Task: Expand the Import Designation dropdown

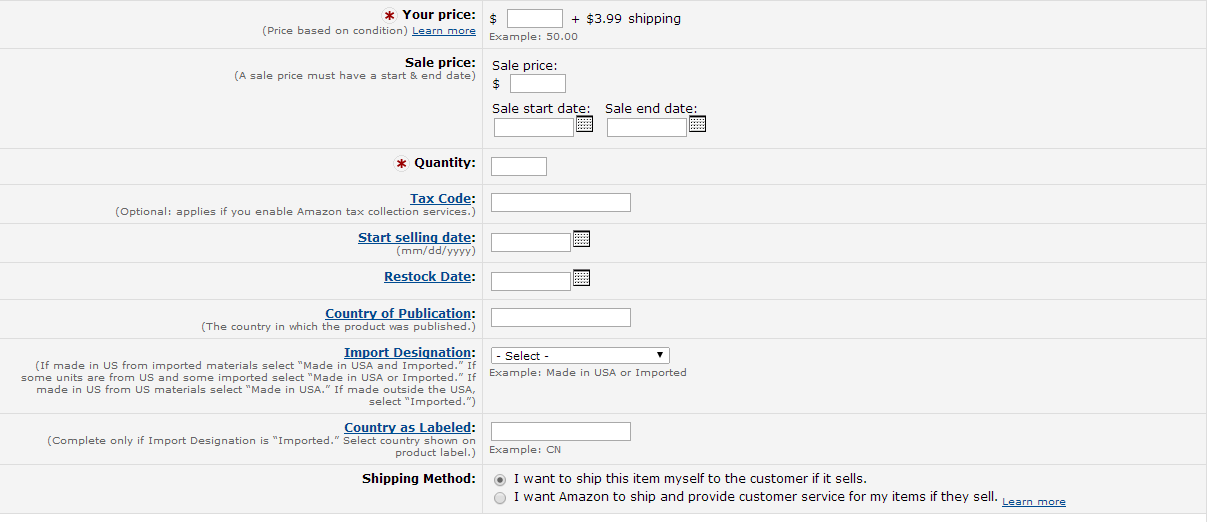Action: pyautogui.click(x=579, y=356)
